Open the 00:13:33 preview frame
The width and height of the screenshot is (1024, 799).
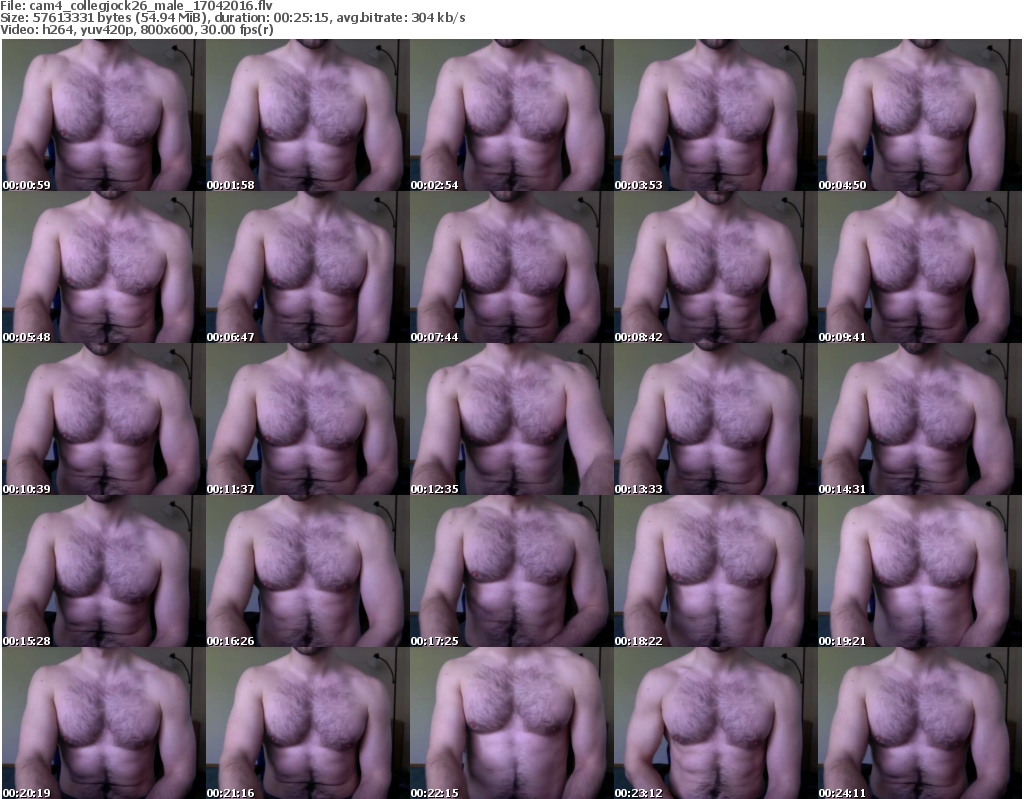(716, 419)
